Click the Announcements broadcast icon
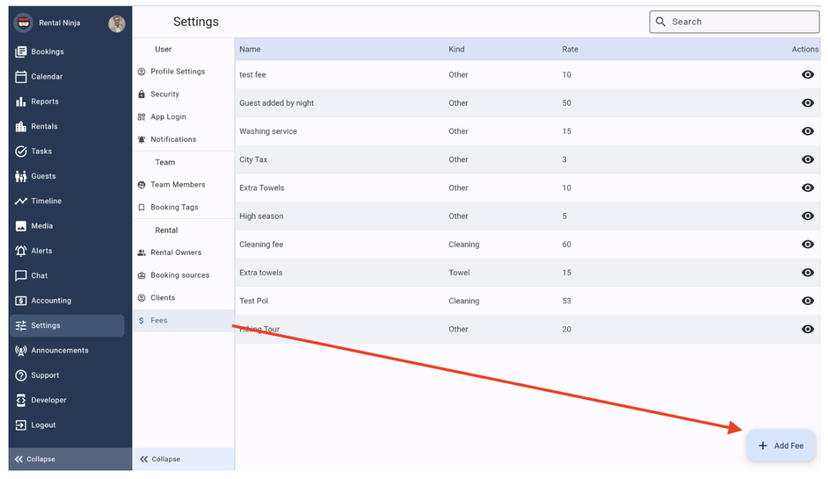The width and height of the screenshot is (828, 479). click(21, 350)
